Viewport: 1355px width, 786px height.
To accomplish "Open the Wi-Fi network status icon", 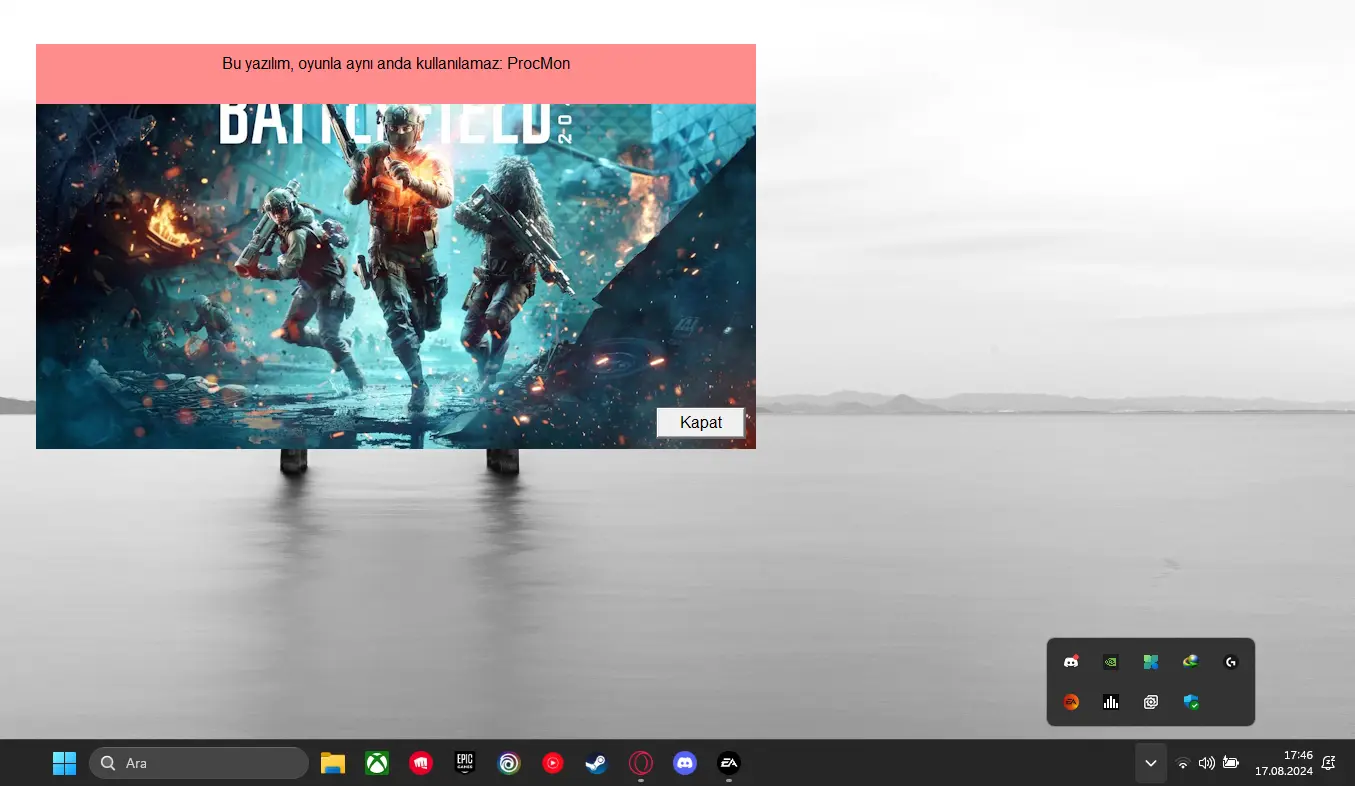I will [x=1183, y=763].
